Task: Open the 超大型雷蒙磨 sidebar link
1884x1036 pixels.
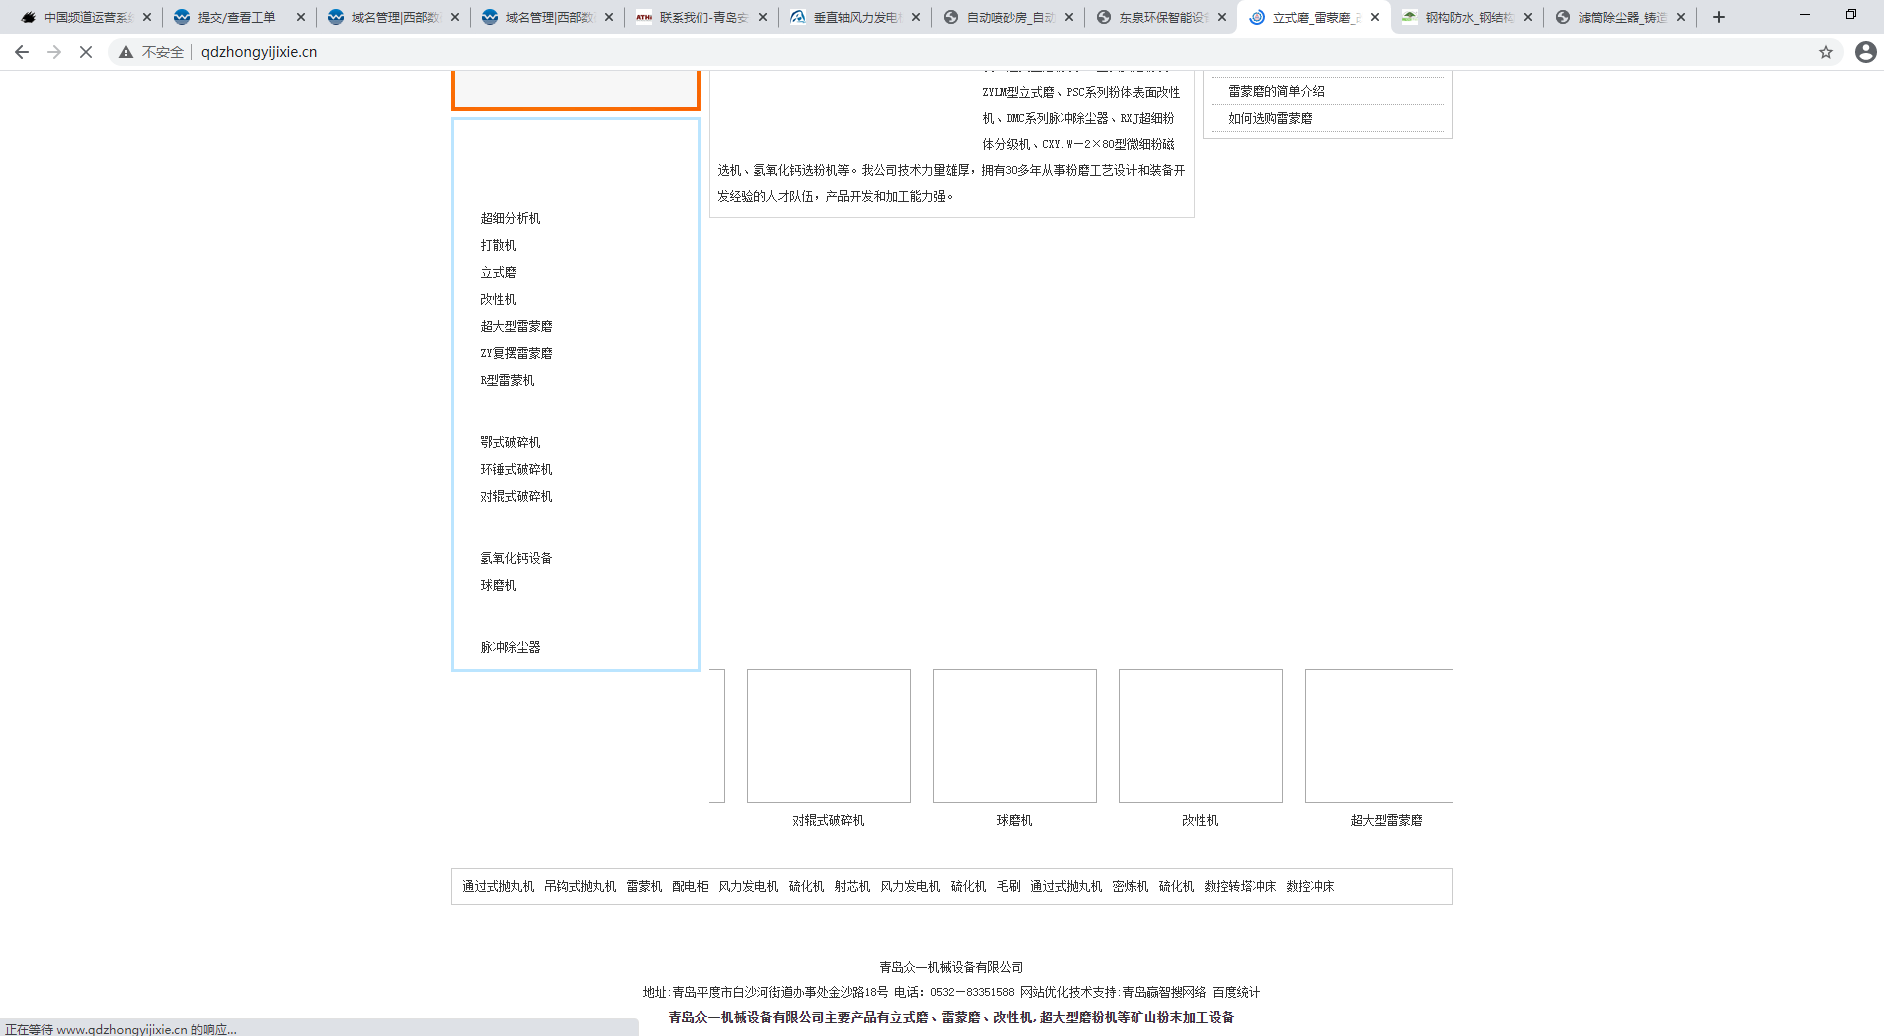Action: [x=516, y=326]
